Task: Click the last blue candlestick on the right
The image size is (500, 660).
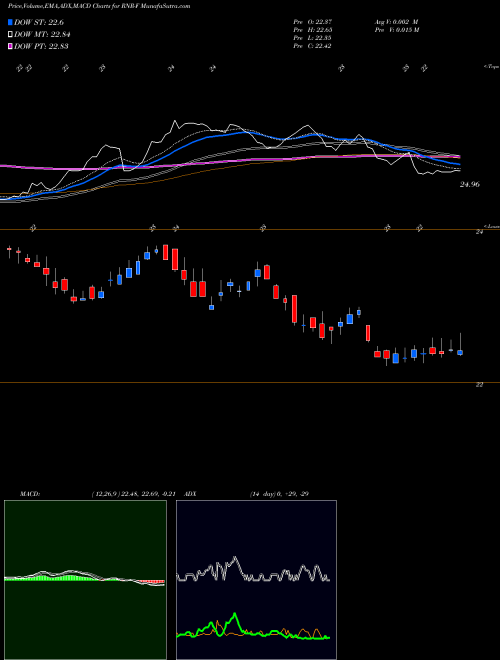Action: coord(460,352)
